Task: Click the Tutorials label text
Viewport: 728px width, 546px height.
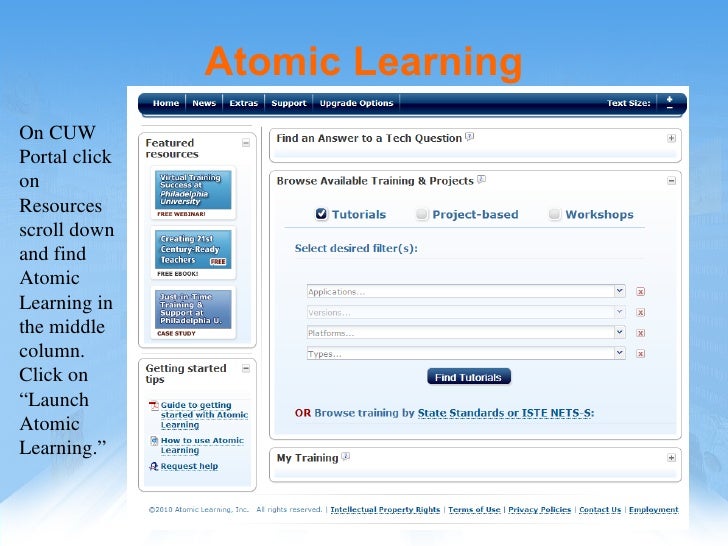Action: [359, 214]
